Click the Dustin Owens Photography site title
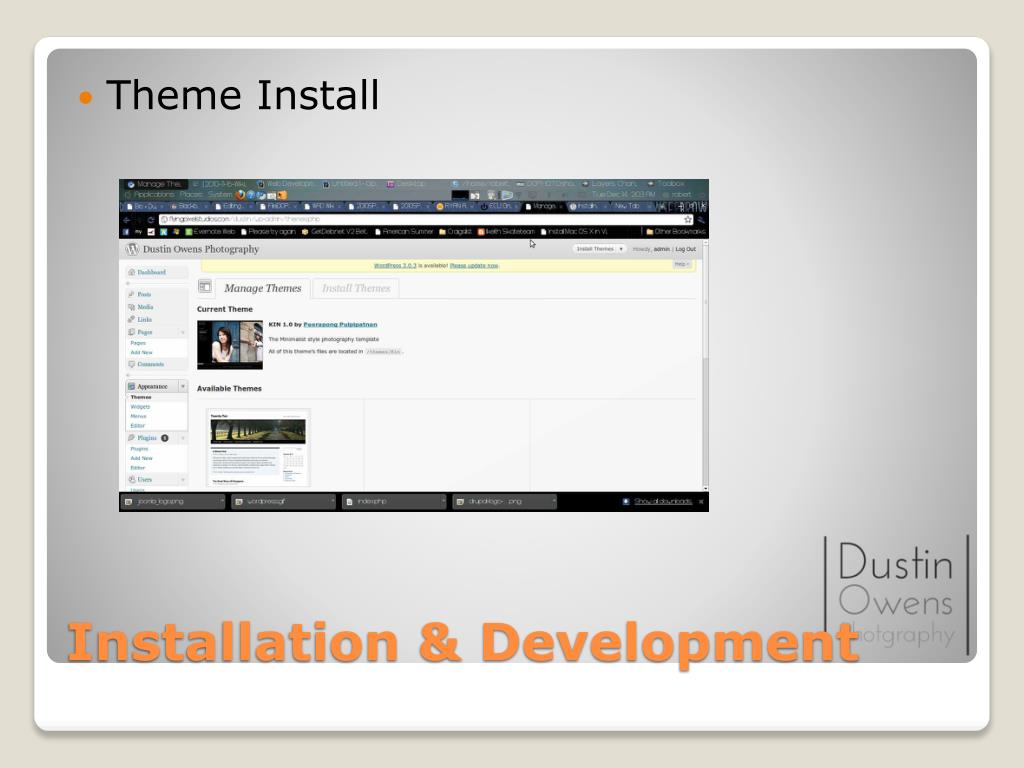 pyautogui.click(x=200, y=249)
